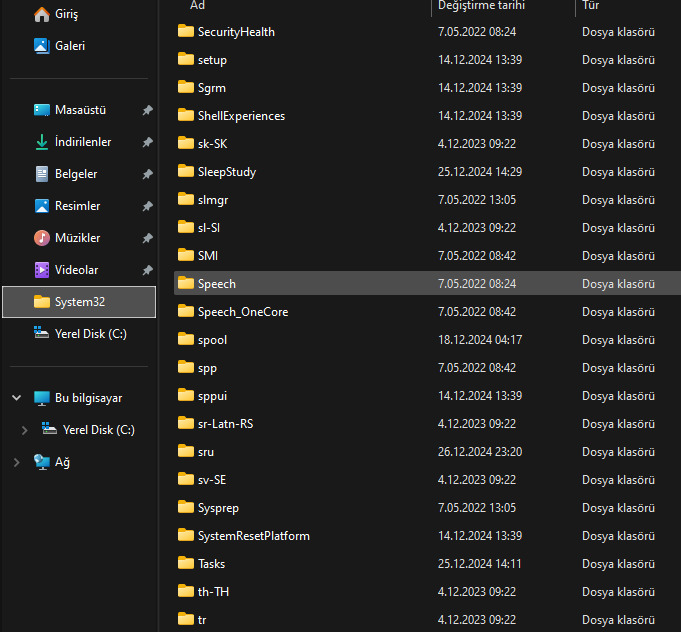
Task: Select the sv-SE folder name
Action: (212, 480)
